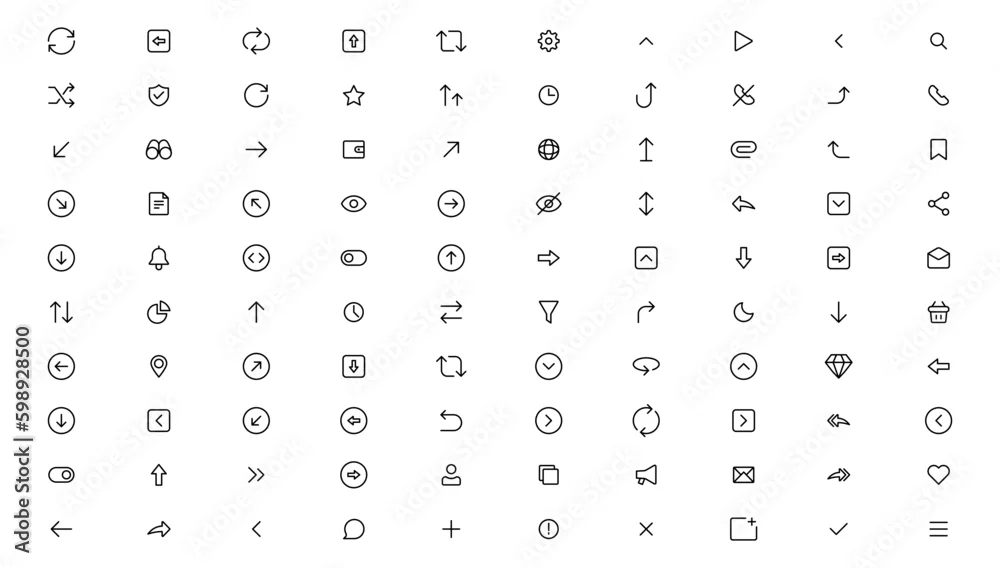Click the magnifying glass search icon

pyautogui.click(x=938, y=41)
